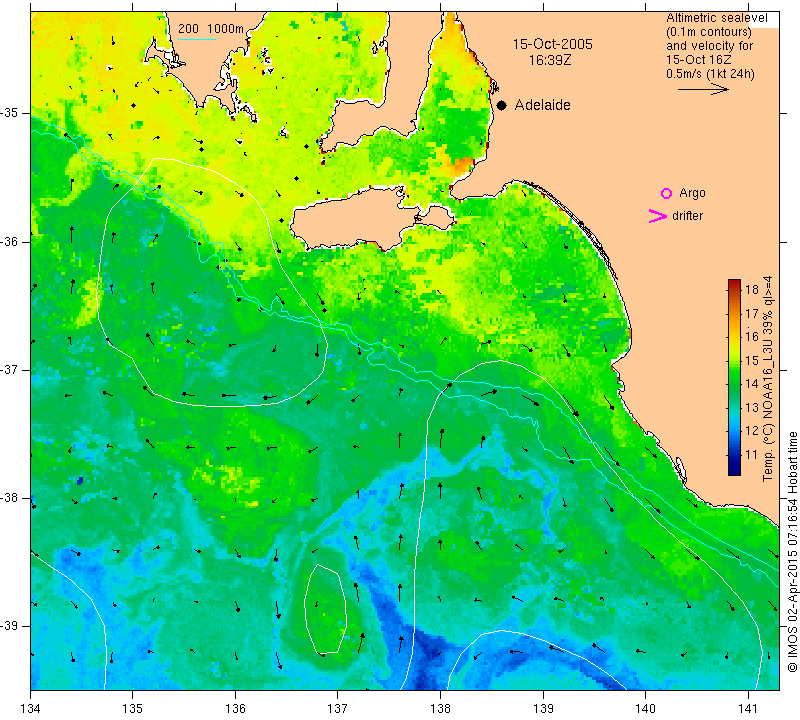The height and width of the screenshot is (720, 800).
Task: Click the 13 degree colorbar tick label
Action: 752,408
